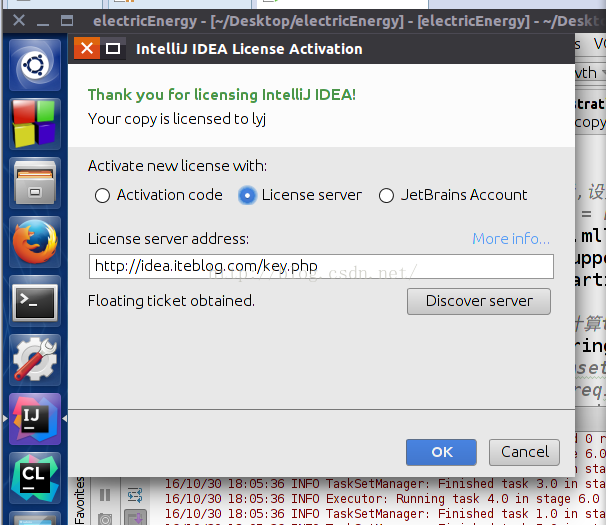Toggle soft-wrap icon in run console
This screenshot has width=606, height=525.
(135, 495)
